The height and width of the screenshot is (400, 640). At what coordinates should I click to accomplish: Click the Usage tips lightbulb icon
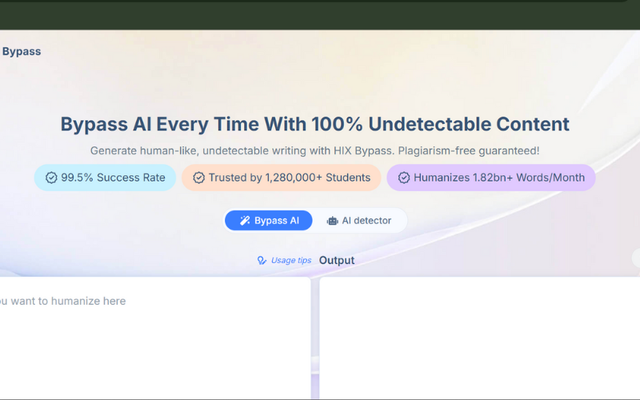[262, 260]
